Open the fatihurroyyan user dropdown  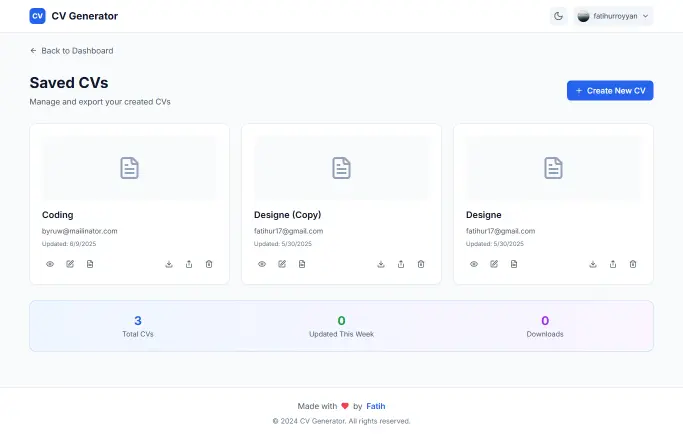(x=613, y=16)
